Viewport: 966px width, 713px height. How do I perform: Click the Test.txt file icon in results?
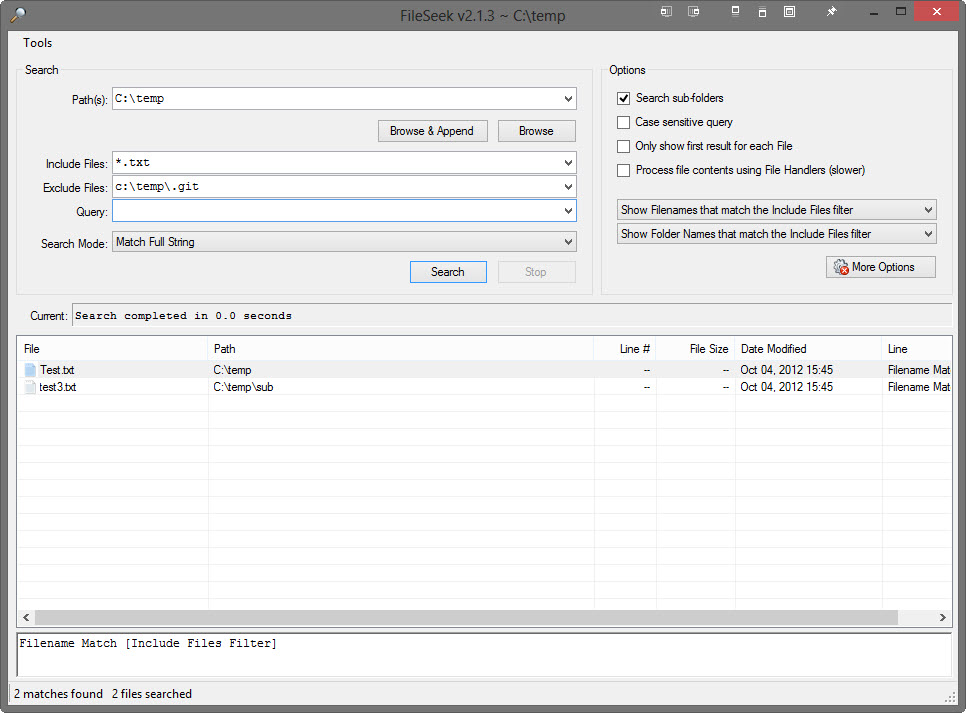[30, 370]
